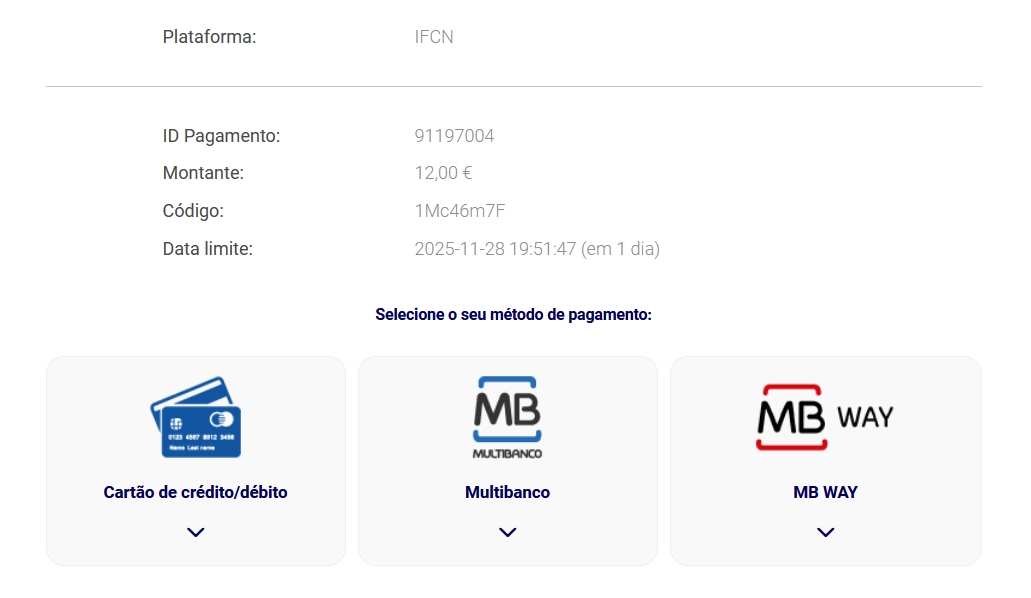Click the 'Data limite:' label
1031x598 pixels.
pos(207,249)
